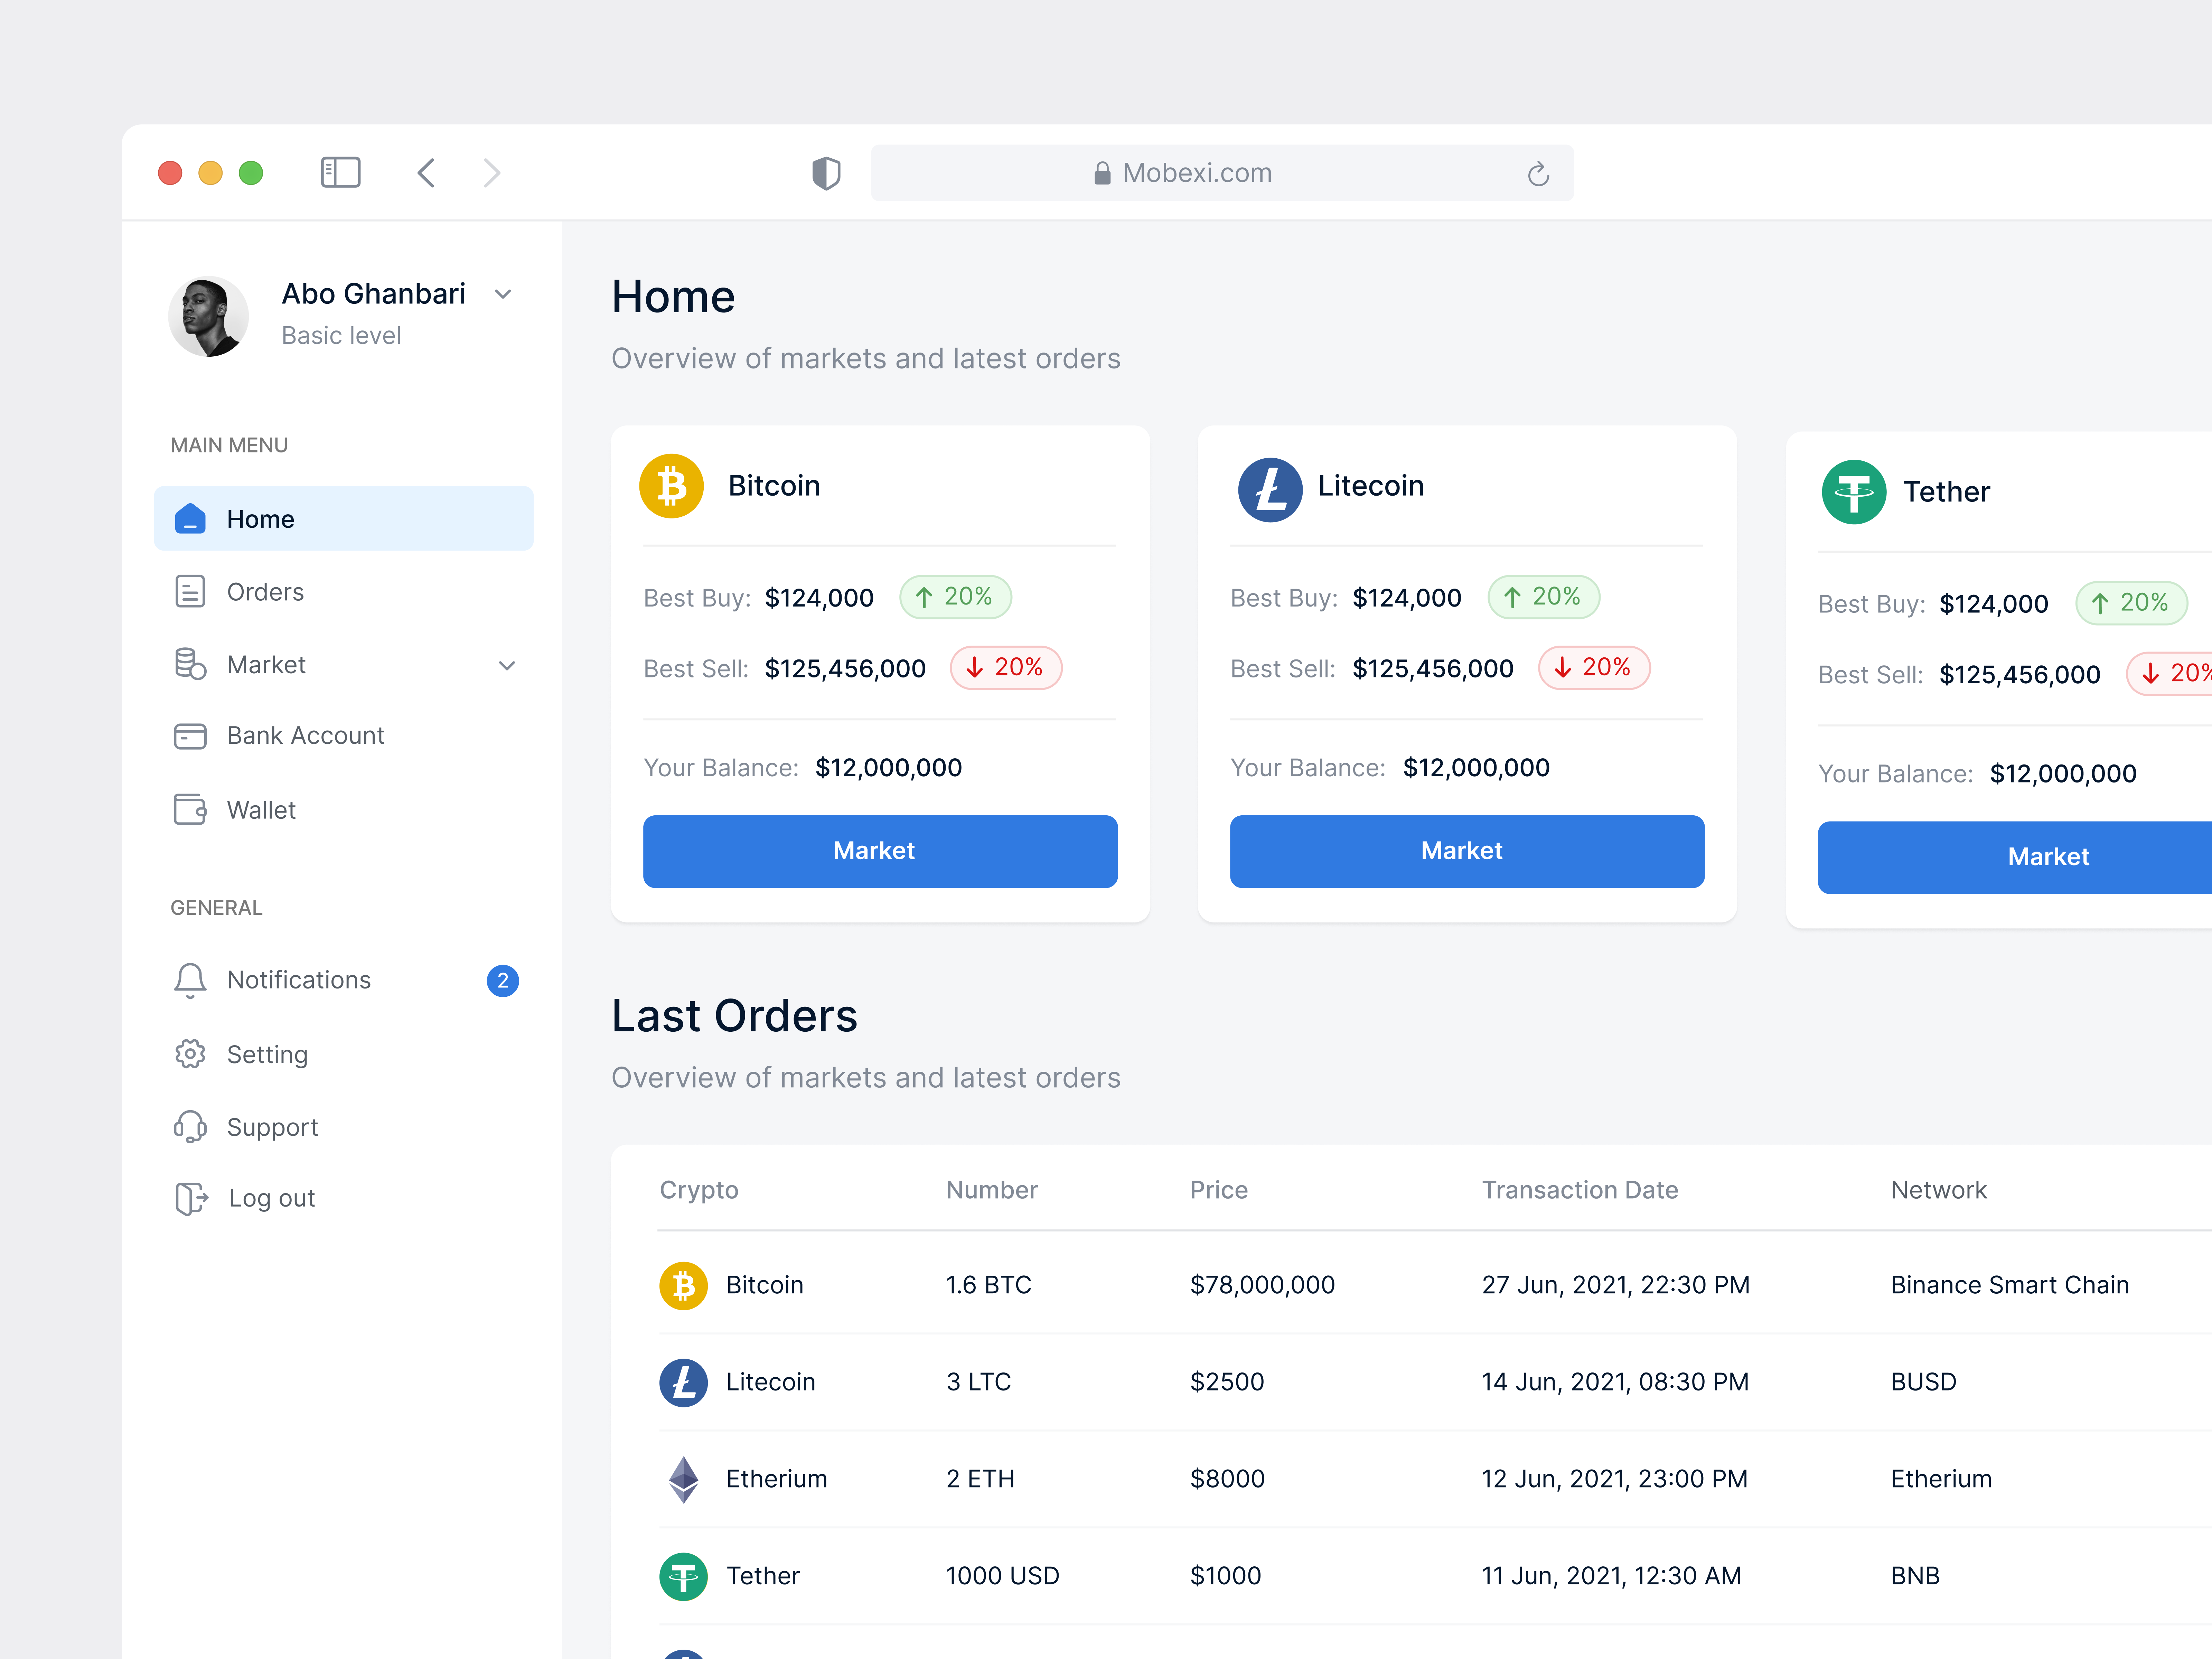Click the Market coins icon
This screenshot has height=1659, width=2212.
coord(190,664)
